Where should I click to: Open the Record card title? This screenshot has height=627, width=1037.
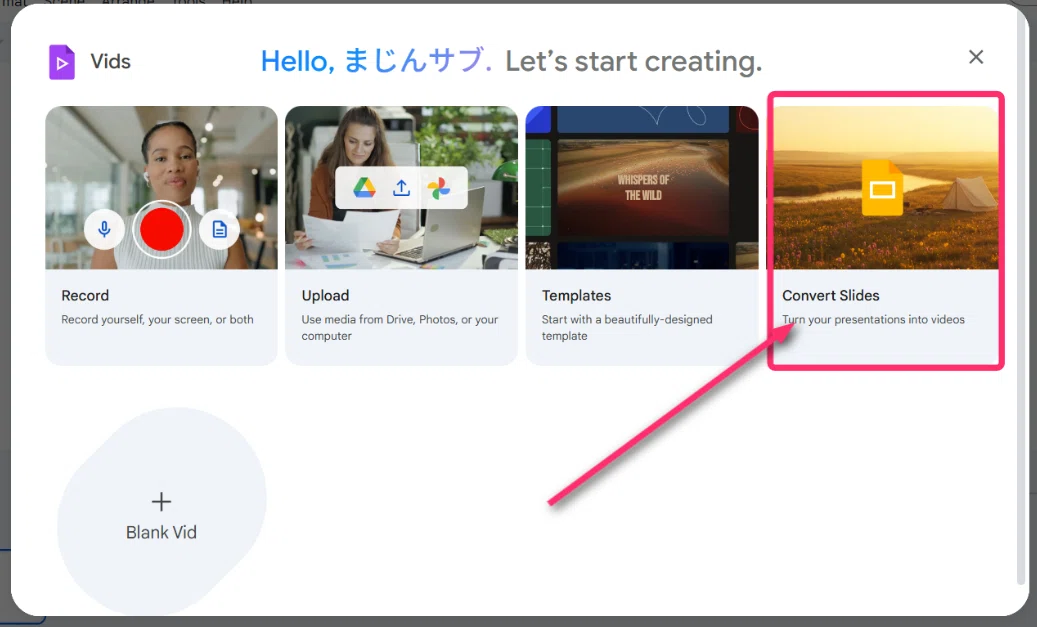85,296
